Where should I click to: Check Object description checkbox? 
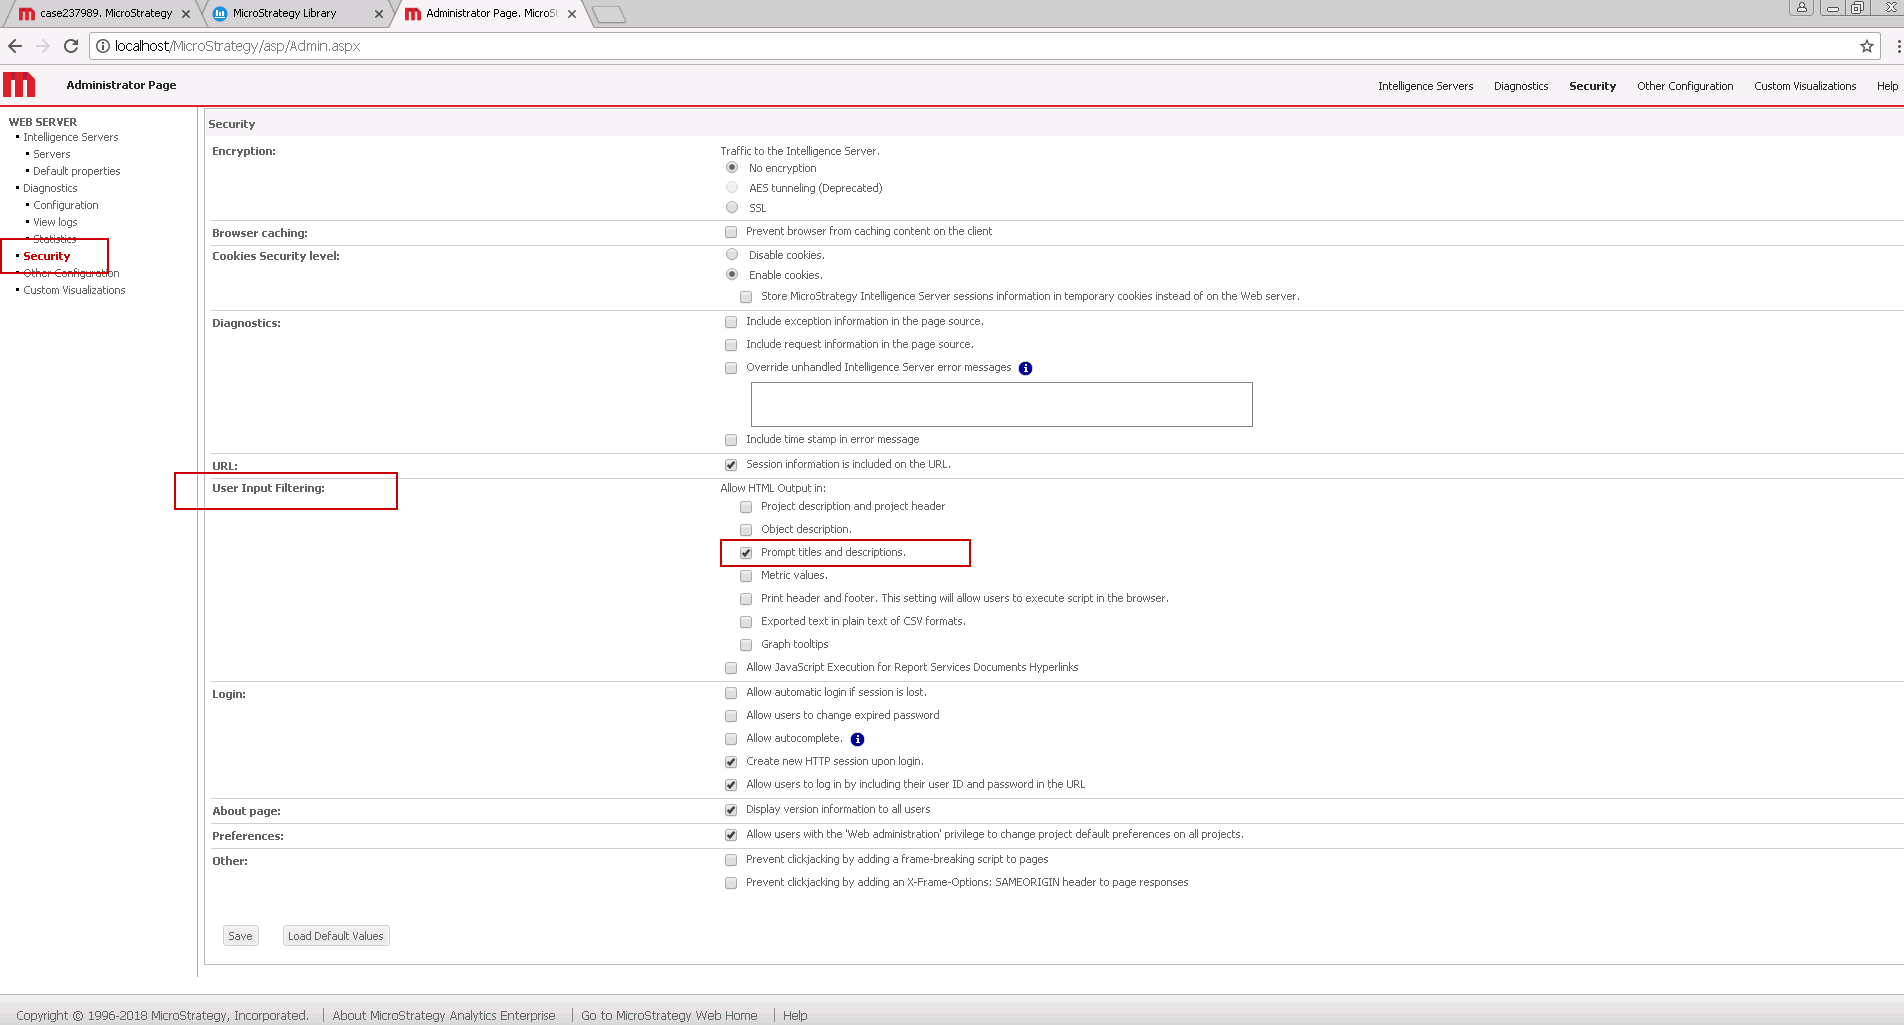[x=746, y=530]
